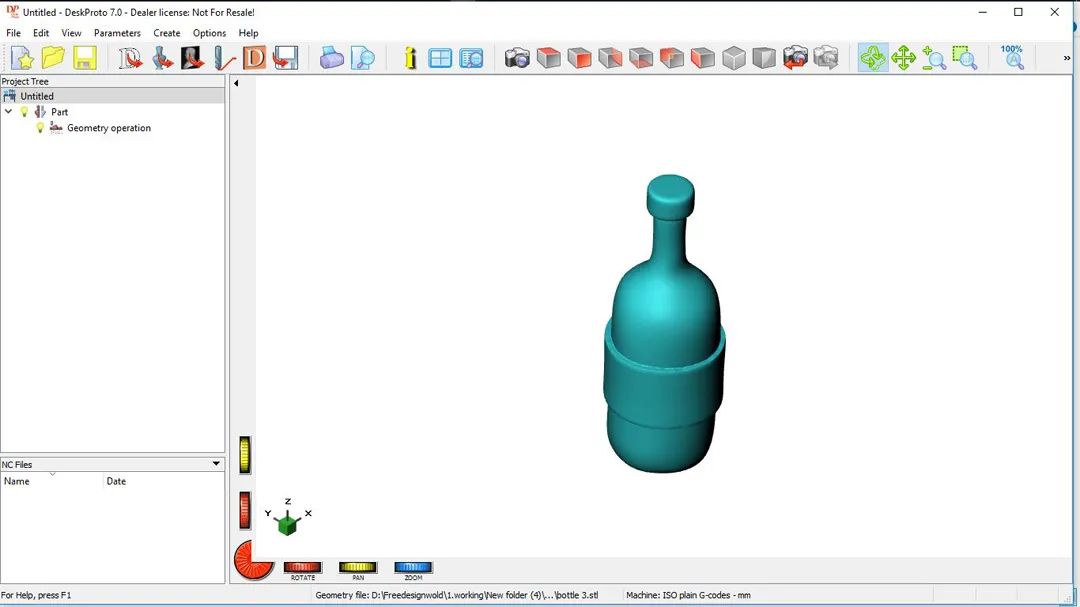Open the NC Files panel dropdown
Screen dimensions: 1080x607
point(216,464)
